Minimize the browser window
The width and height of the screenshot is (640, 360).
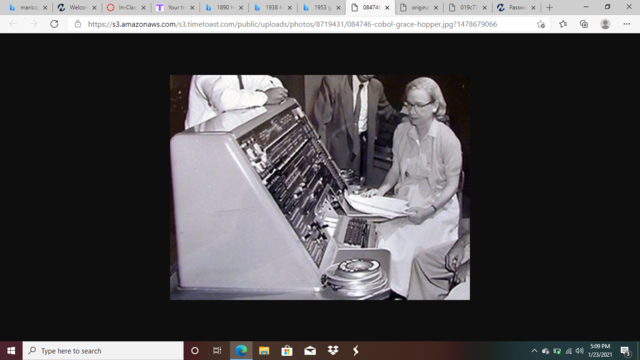coord(586,7)
